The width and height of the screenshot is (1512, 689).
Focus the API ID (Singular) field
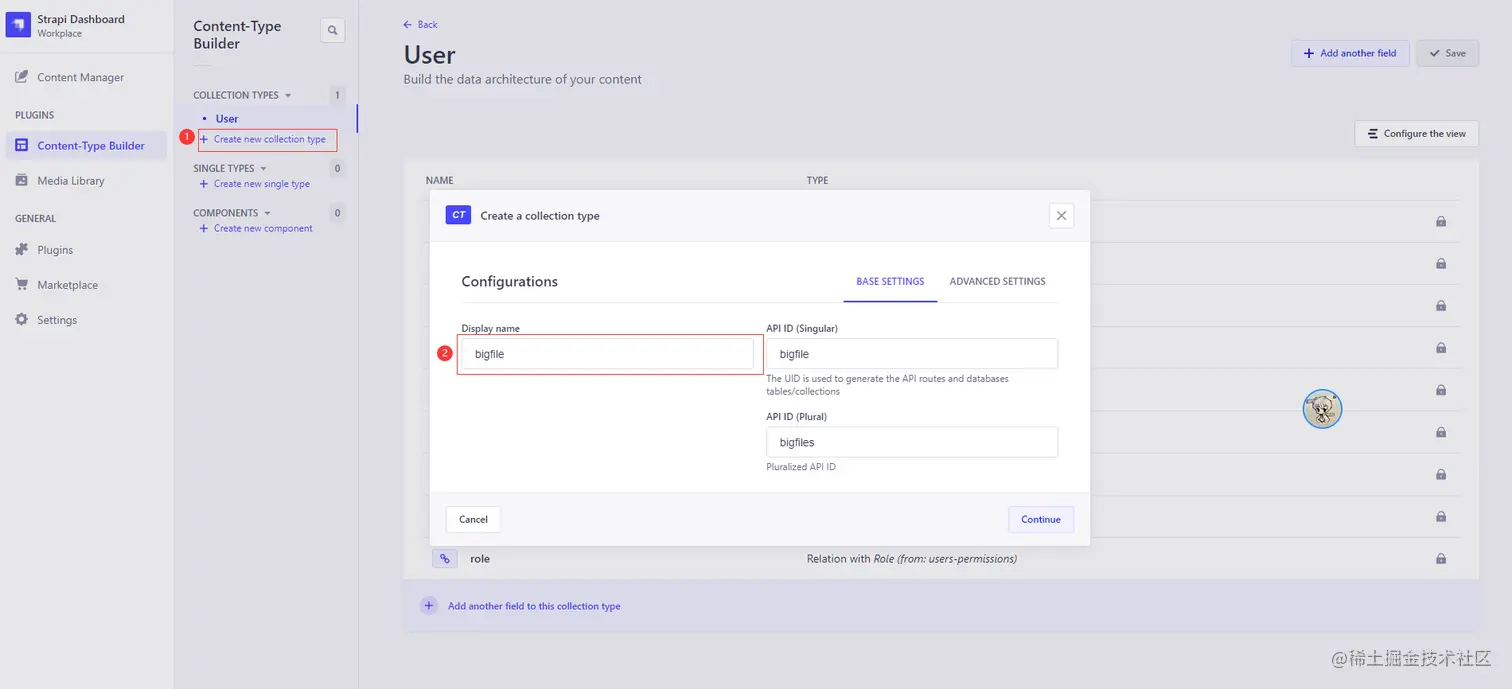pos(912,354)
